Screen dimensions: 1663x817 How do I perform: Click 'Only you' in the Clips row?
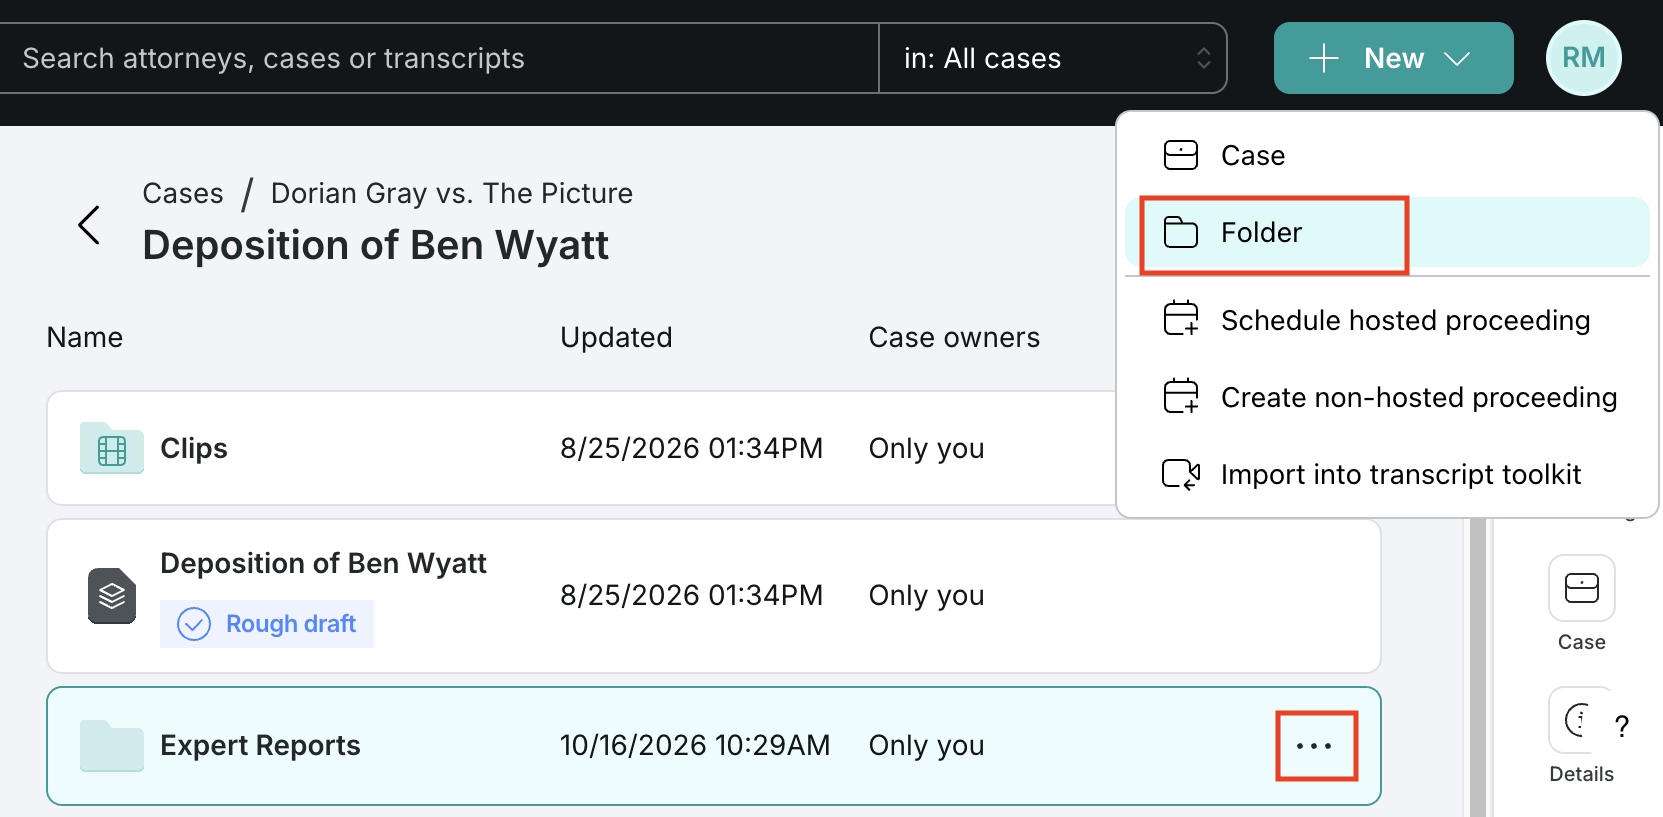pos(927,448)
